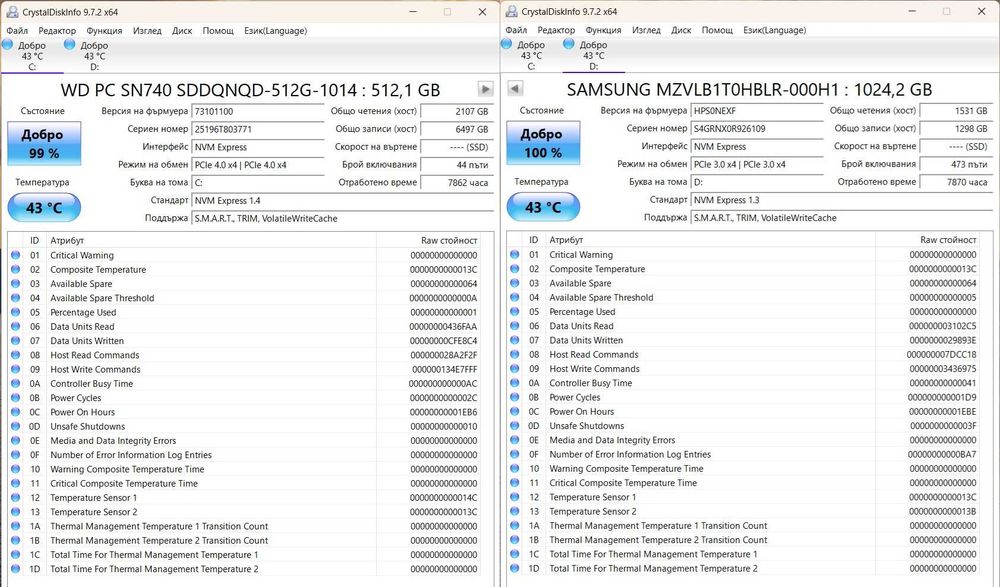Click the status dot for Available Spare in Samsung window
The height and width of the screenshot is (587, 1000).
click(x=515, y=283)
